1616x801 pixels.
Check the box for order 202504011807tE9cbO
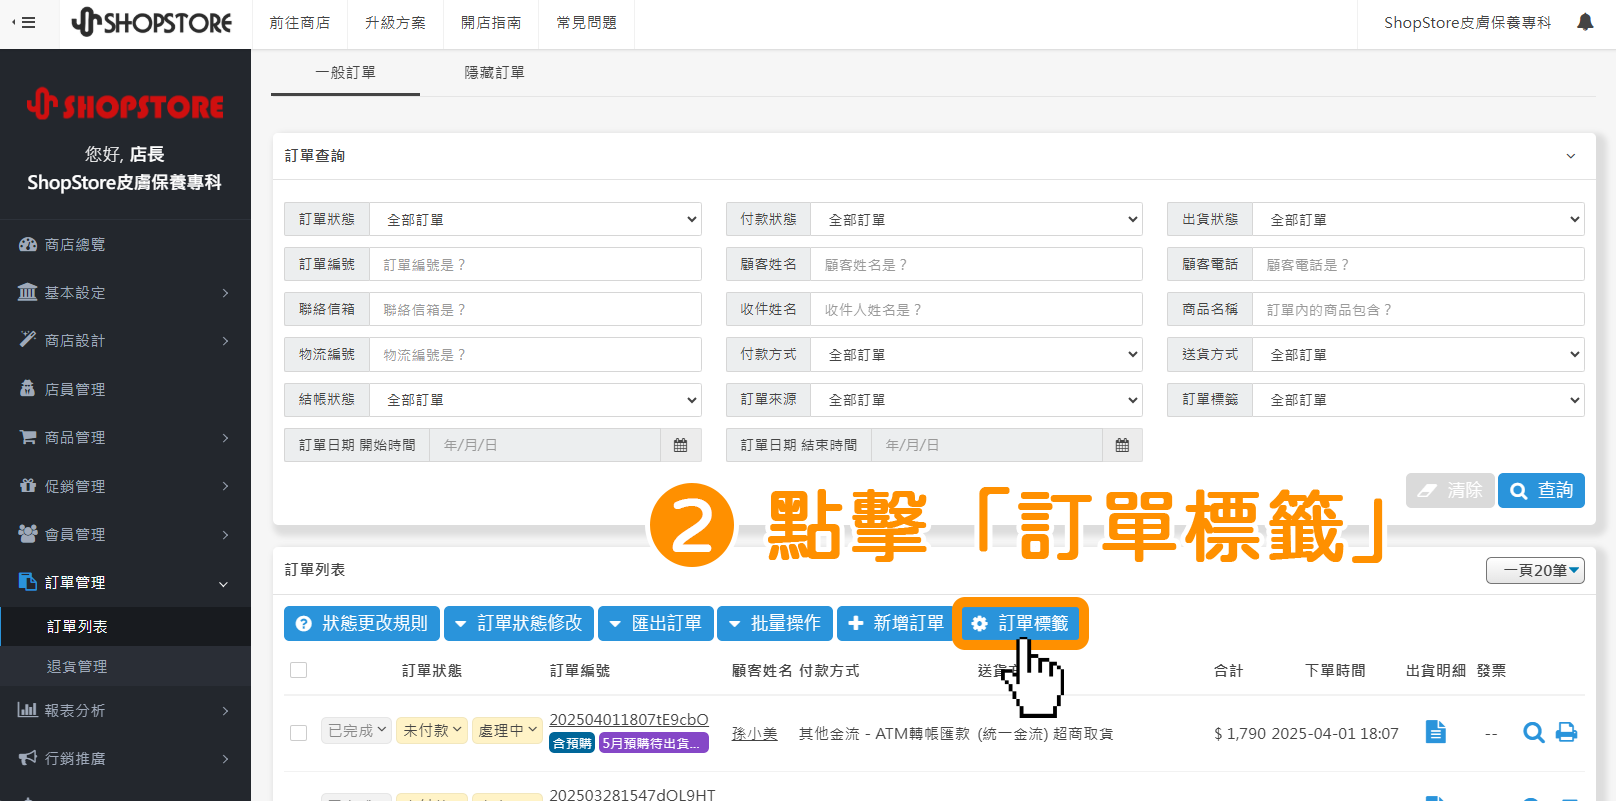pos(298,733)
